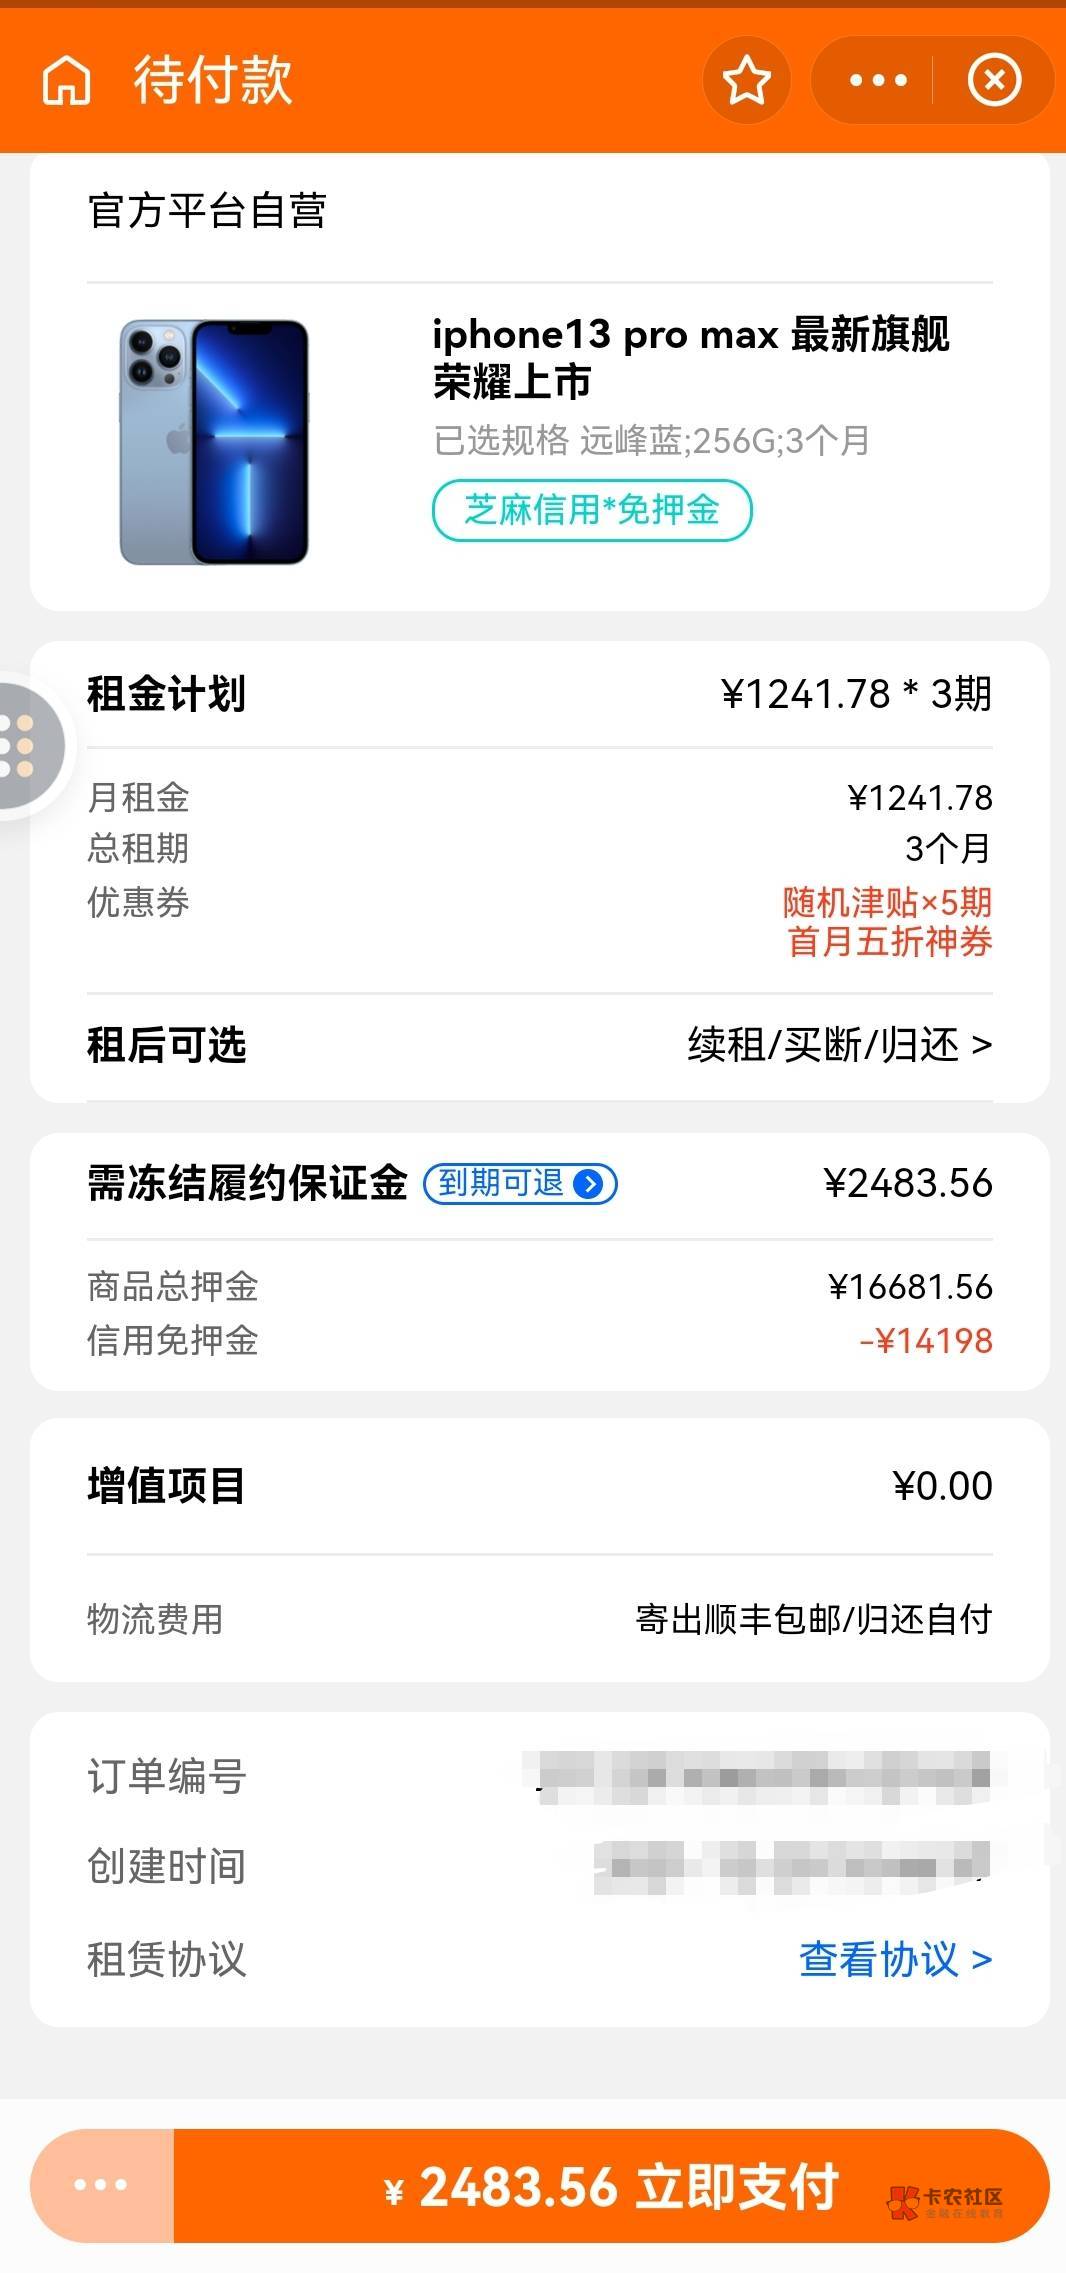Tap the home icon in header

coord(67,80)
